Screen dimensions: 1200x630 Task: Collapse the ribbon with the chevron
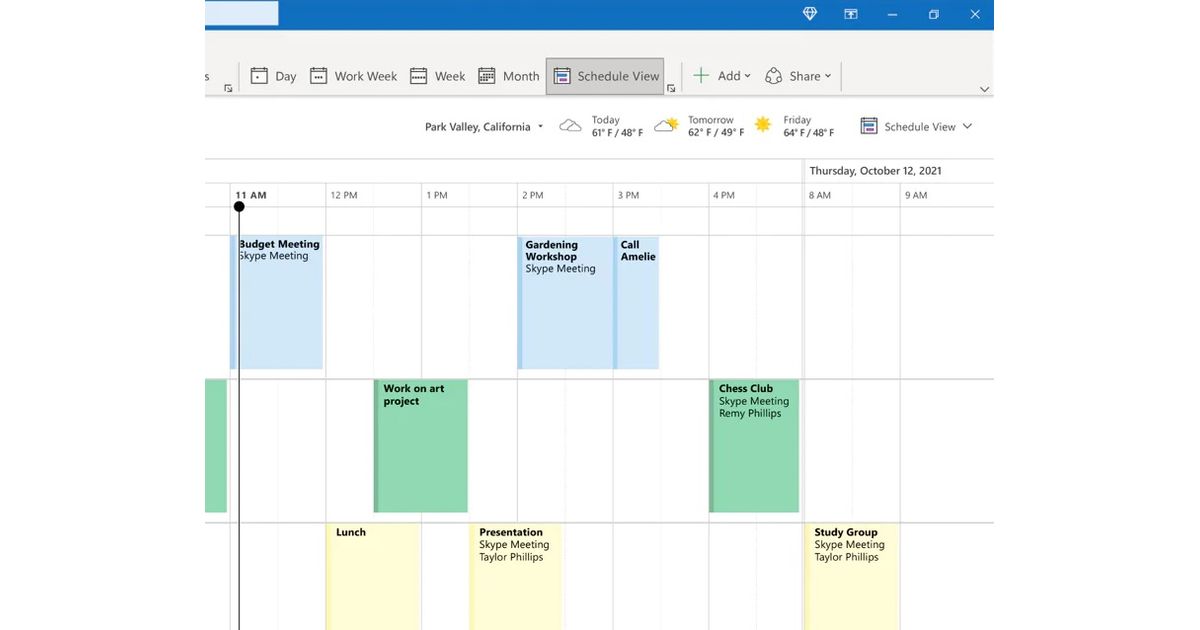(984, 90)
